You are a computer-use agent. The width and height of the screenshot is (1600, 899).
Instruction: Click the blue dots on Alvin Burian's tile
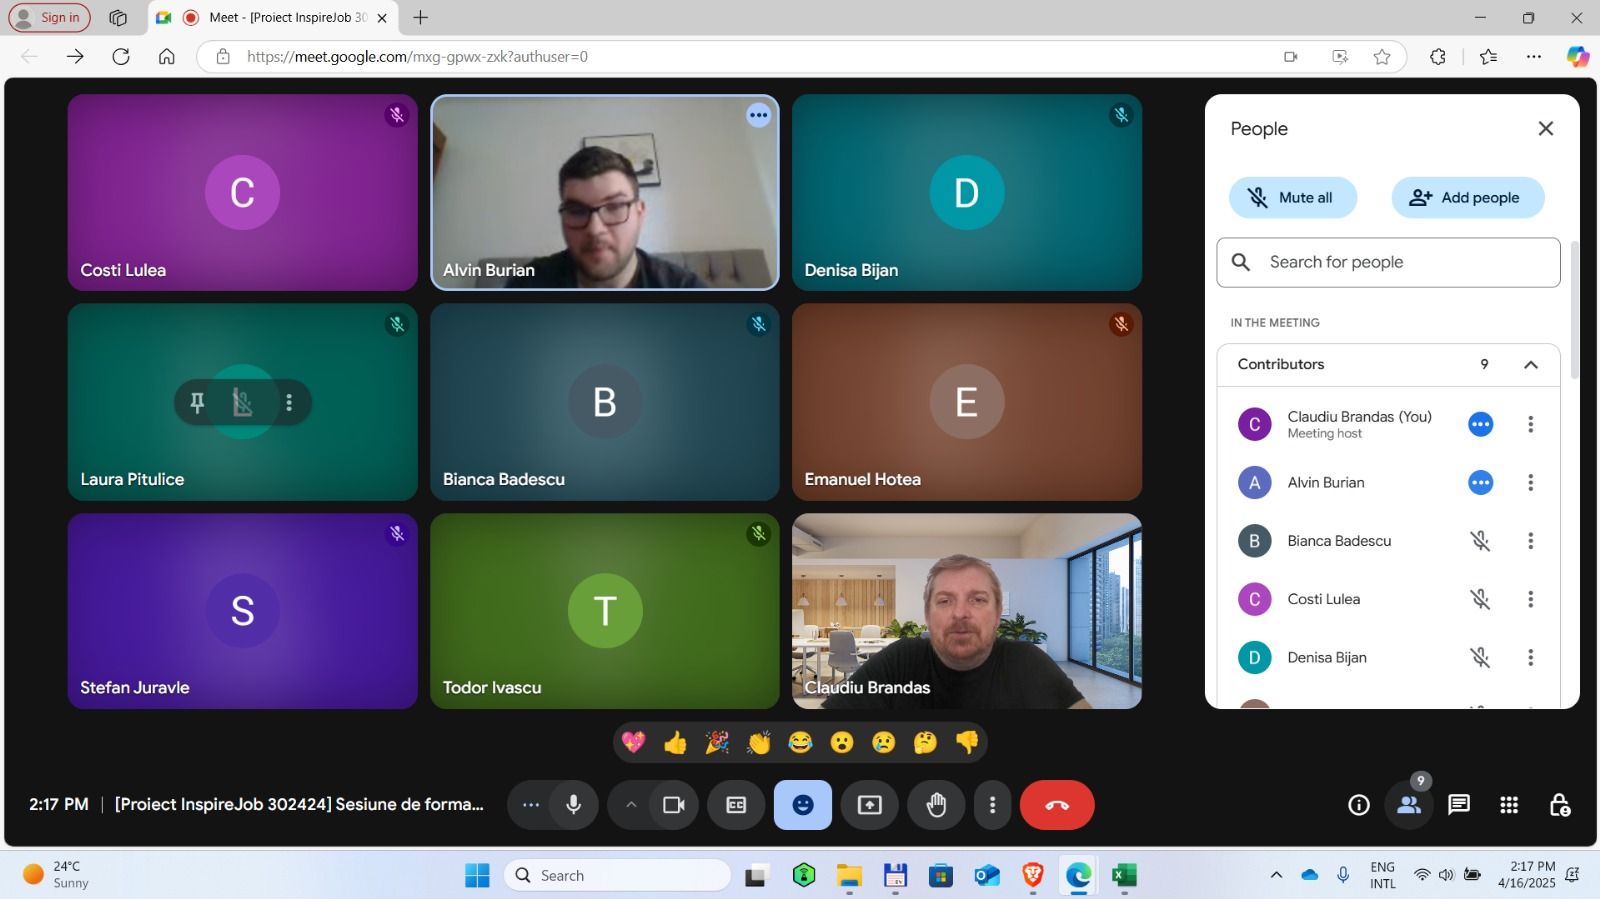pos(759,115)
